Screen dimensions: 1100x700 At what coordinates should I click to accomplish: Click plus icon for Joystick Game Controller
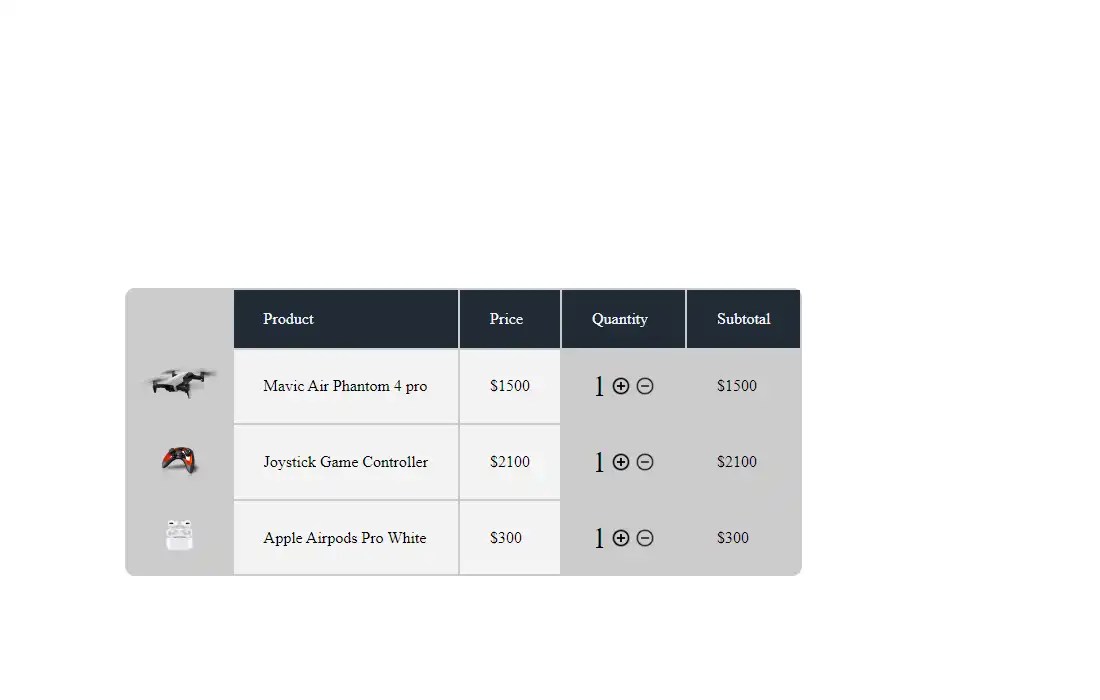(x=621, y=462)
